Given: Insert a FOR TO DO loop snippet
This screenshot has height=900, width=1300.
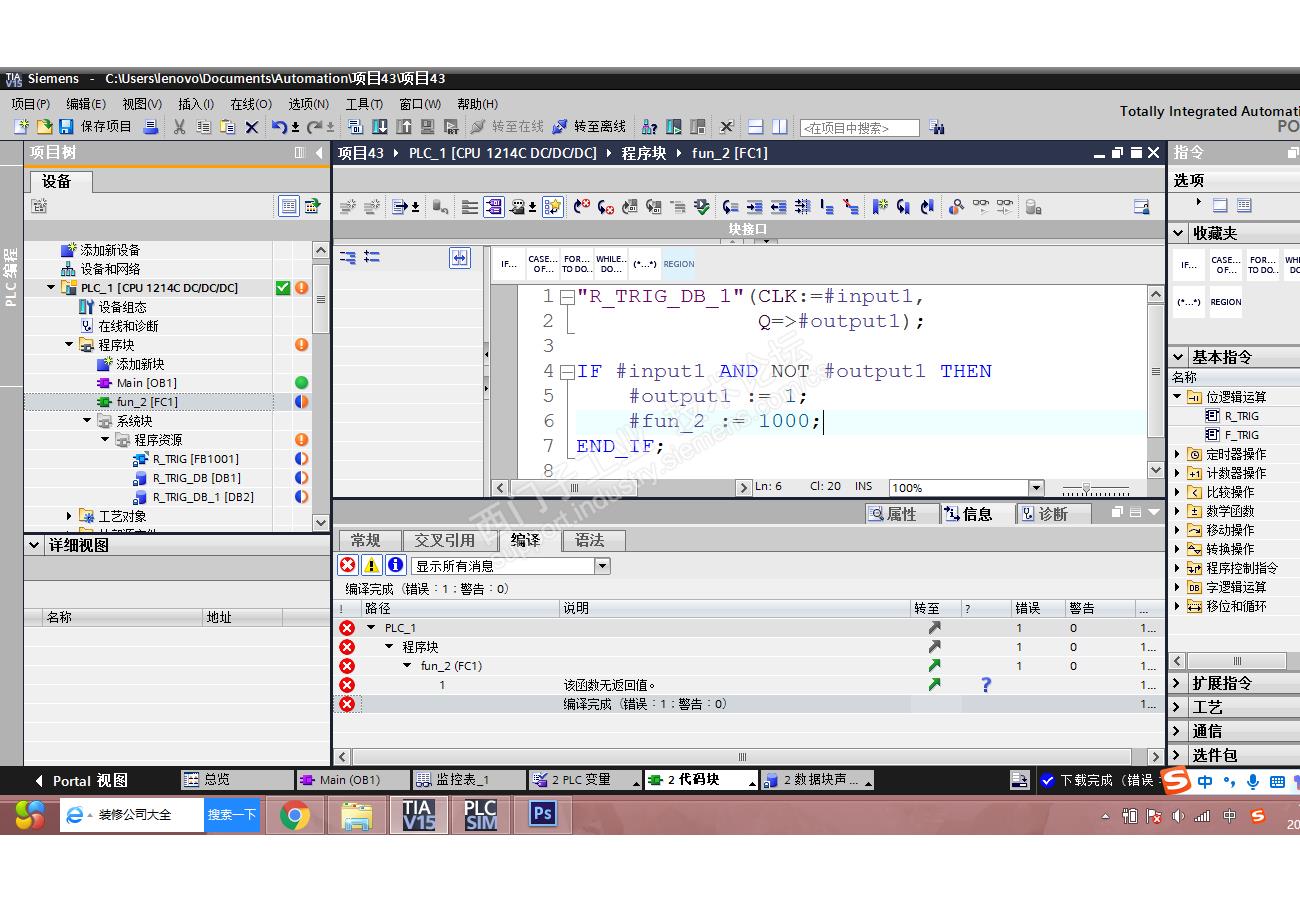Looking at the screenshot, I should pos(576,264).
